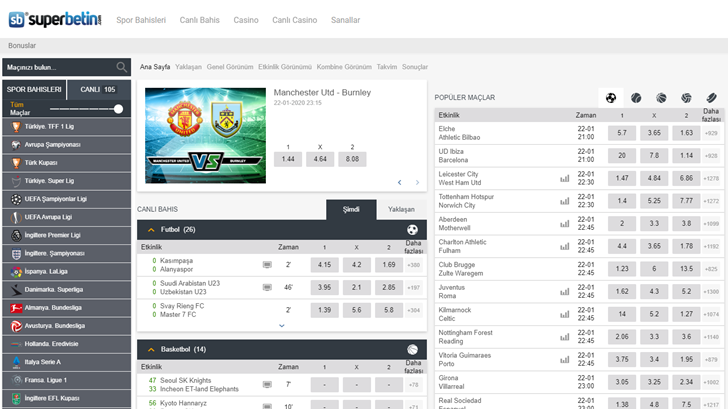Click UEFA Şampiyonlar Ligi league icon
This screenshot has height=409, width=728.
tap(16, 199)
